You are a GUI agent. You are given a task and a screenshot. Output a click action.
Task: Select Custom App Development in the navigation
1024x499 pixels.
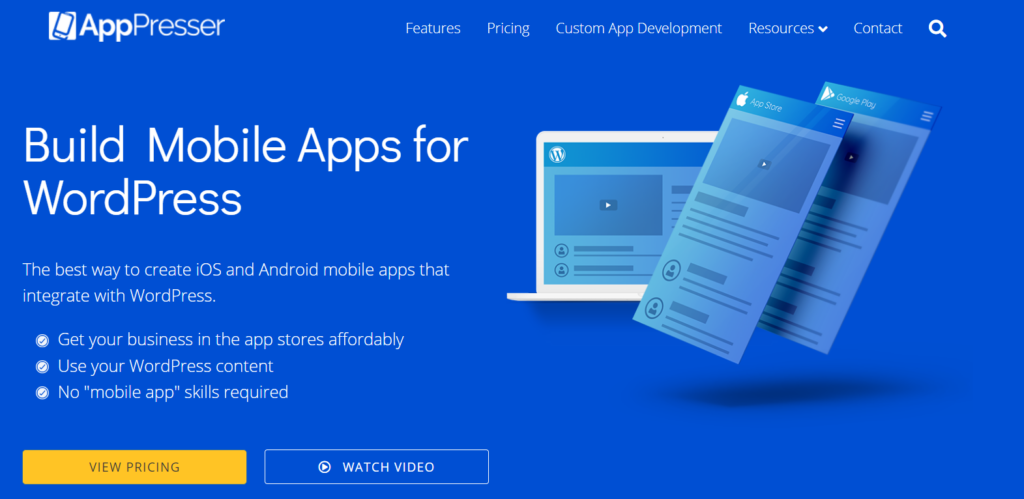[x=638, y=29]
